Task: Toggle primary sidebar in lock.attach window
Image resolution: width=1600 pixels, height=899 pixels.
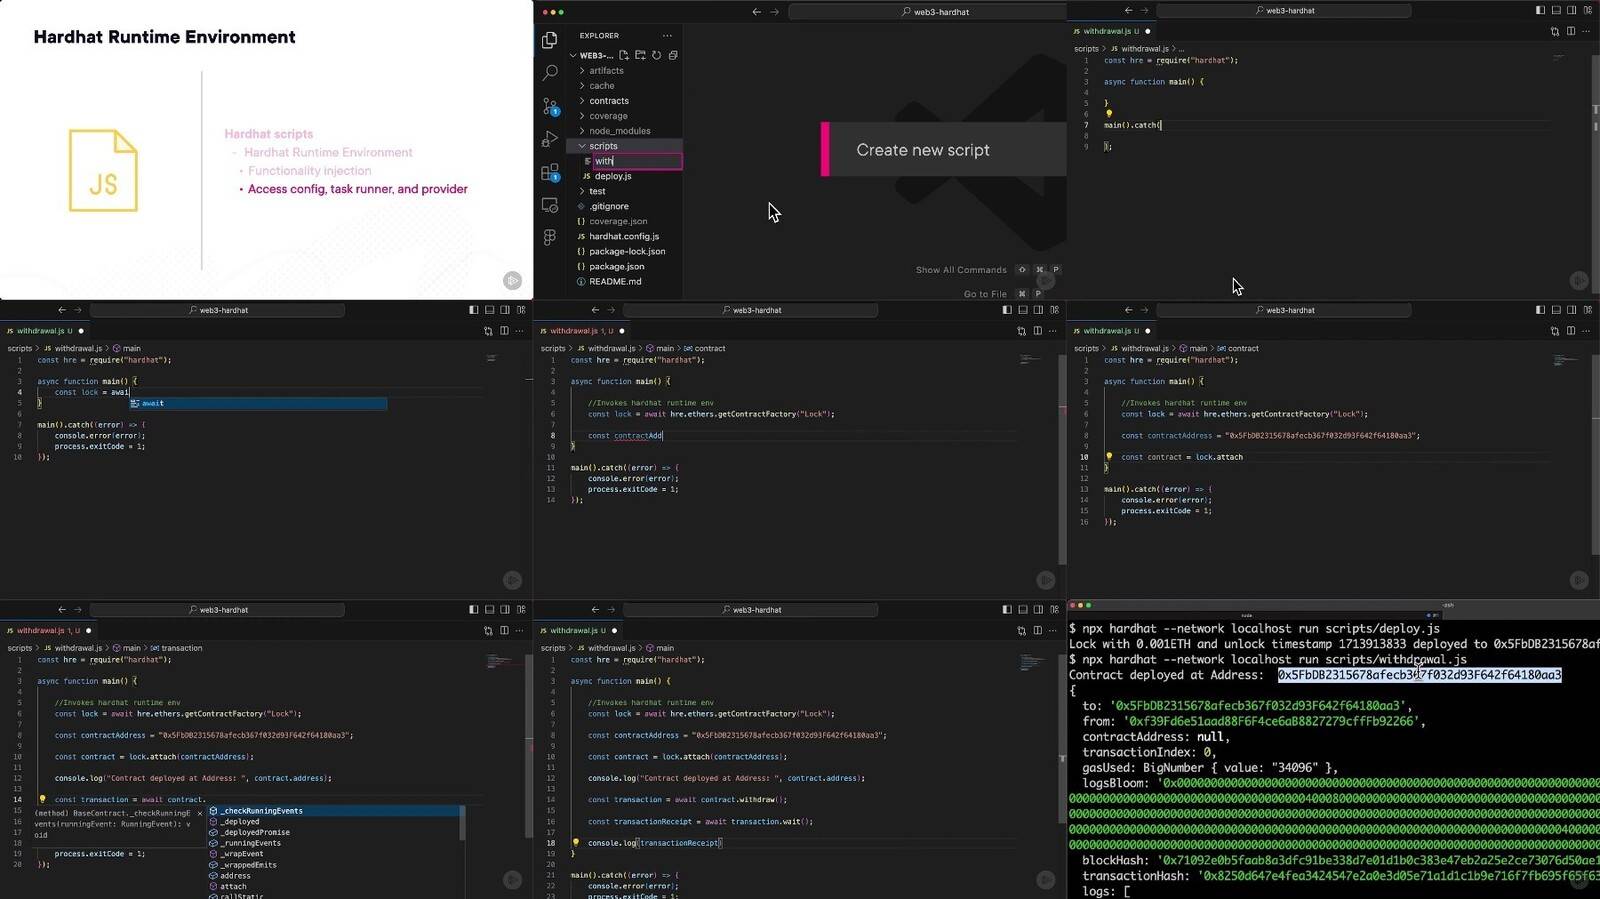Action: pos(1540,310)
